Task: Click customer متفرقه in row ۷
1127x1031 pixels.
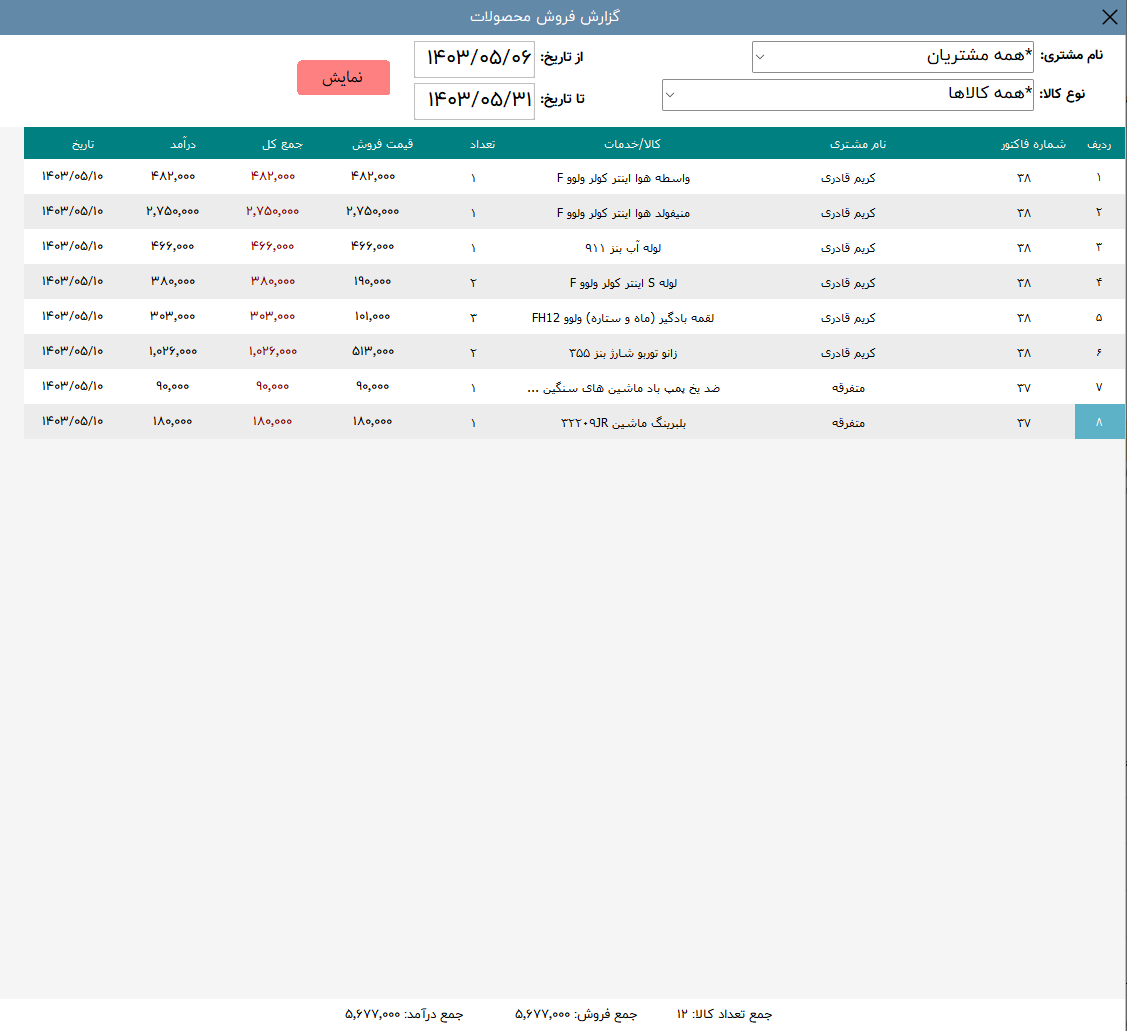Action: 848,388
